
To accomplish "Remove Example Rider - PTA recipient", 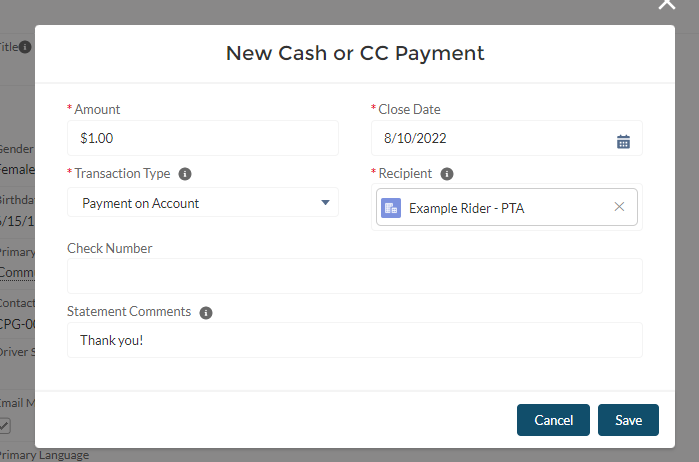I will tap(619, 207).
